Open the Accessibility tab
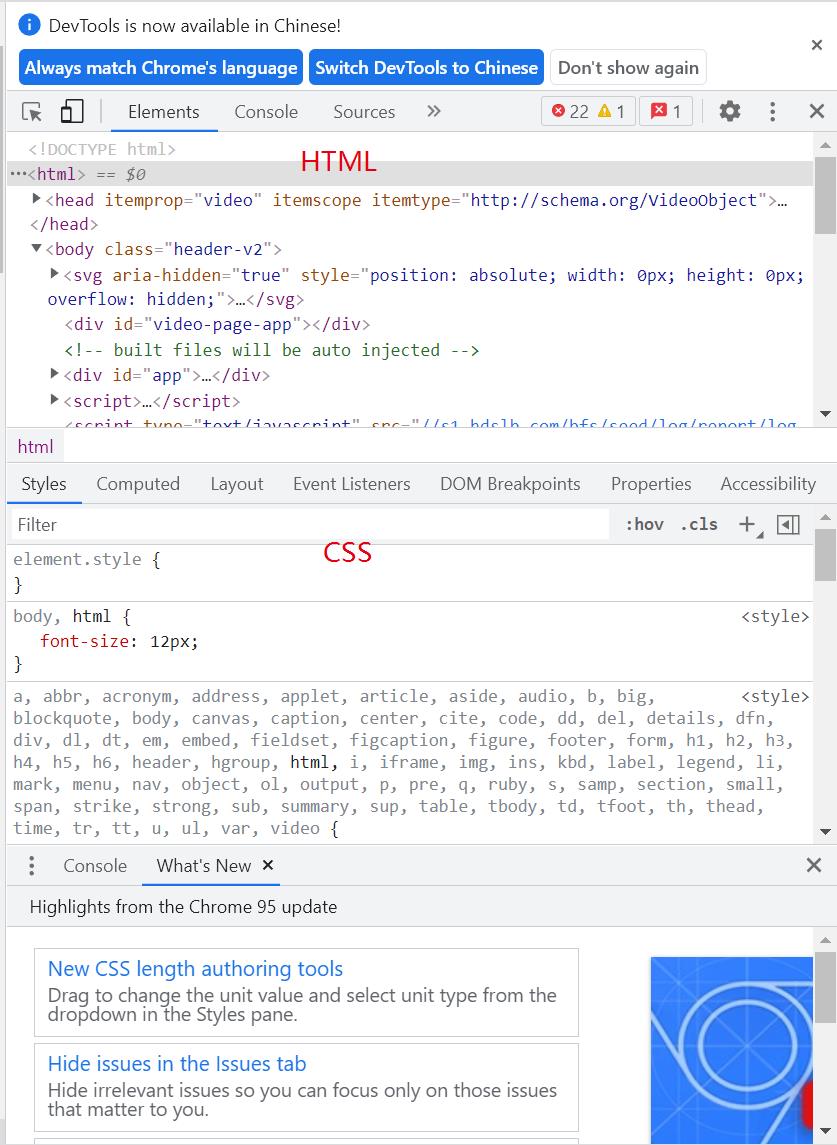This screenshot has width=837, height=1145. [768, 483]
